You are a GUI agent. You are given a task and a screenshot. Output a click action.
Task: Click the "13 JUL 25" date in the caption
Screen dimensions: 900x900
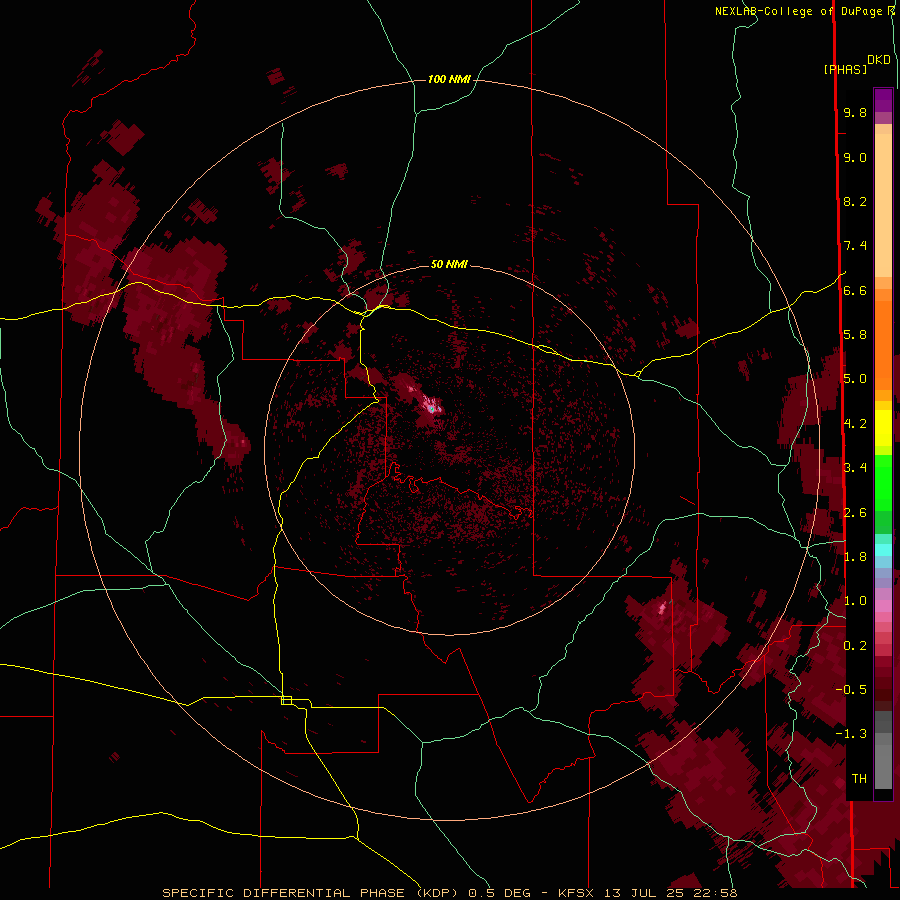click(x=642, y=893)
